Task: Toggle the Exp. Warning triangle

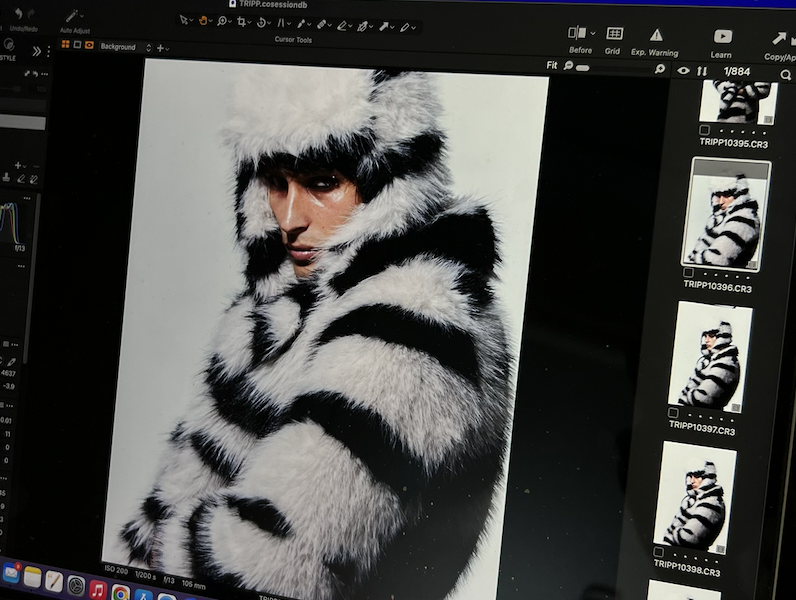Action: [656, 35]
